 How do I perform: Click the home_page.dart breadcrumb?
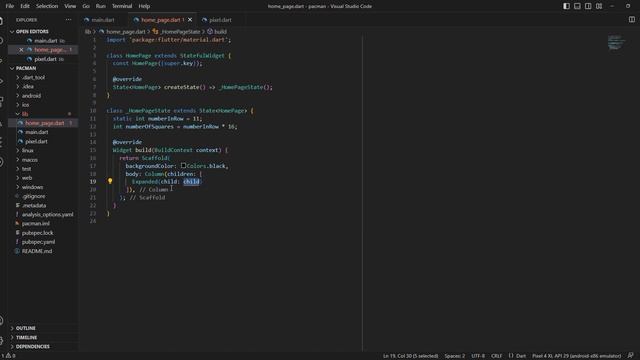tap(122, 31)
